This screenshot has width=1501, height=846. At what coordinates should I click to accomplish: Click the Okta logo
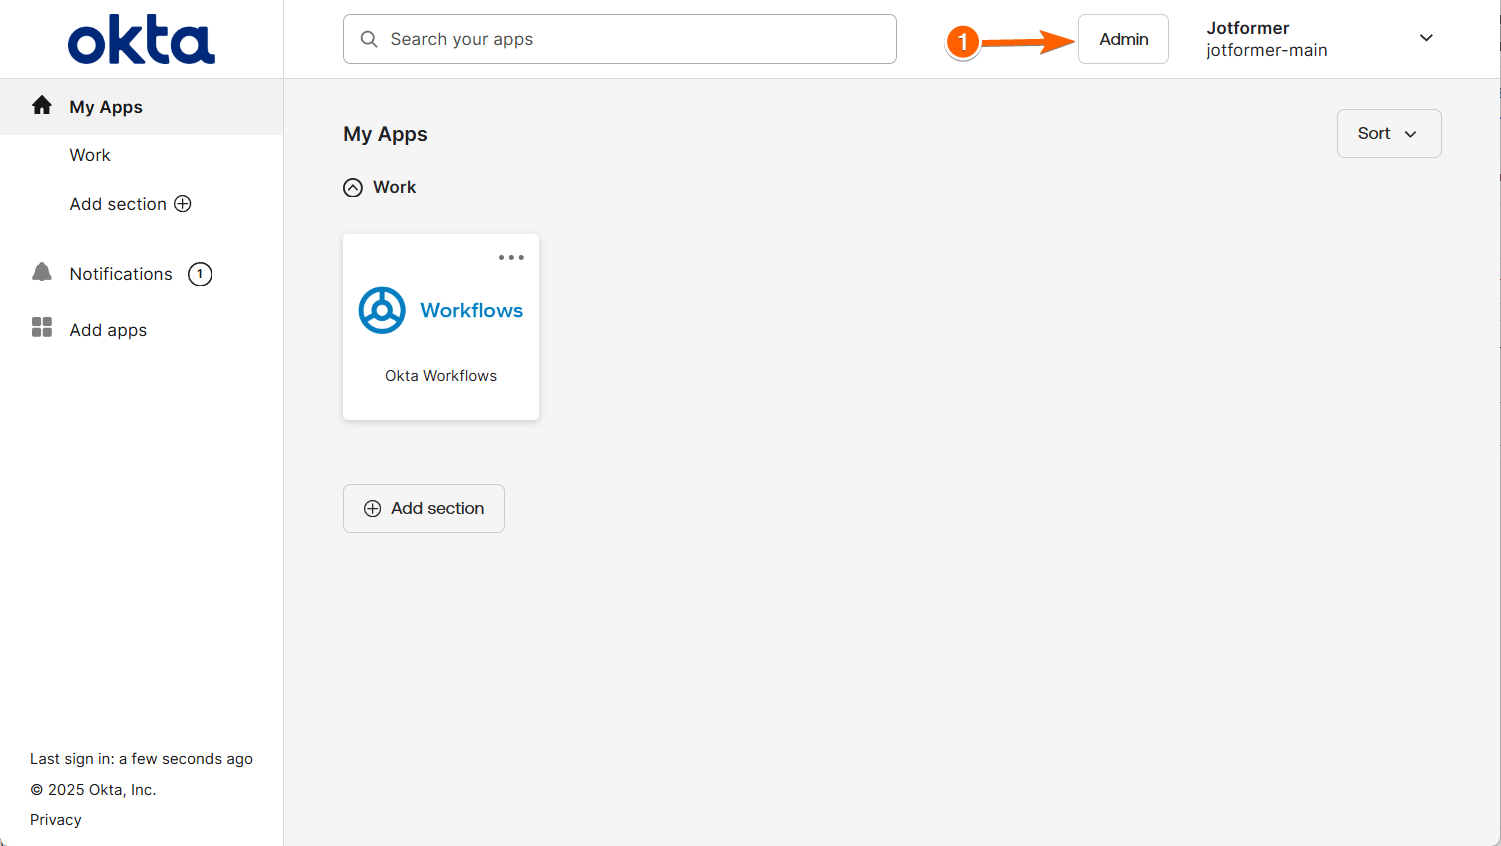click(x=141, y=40)
